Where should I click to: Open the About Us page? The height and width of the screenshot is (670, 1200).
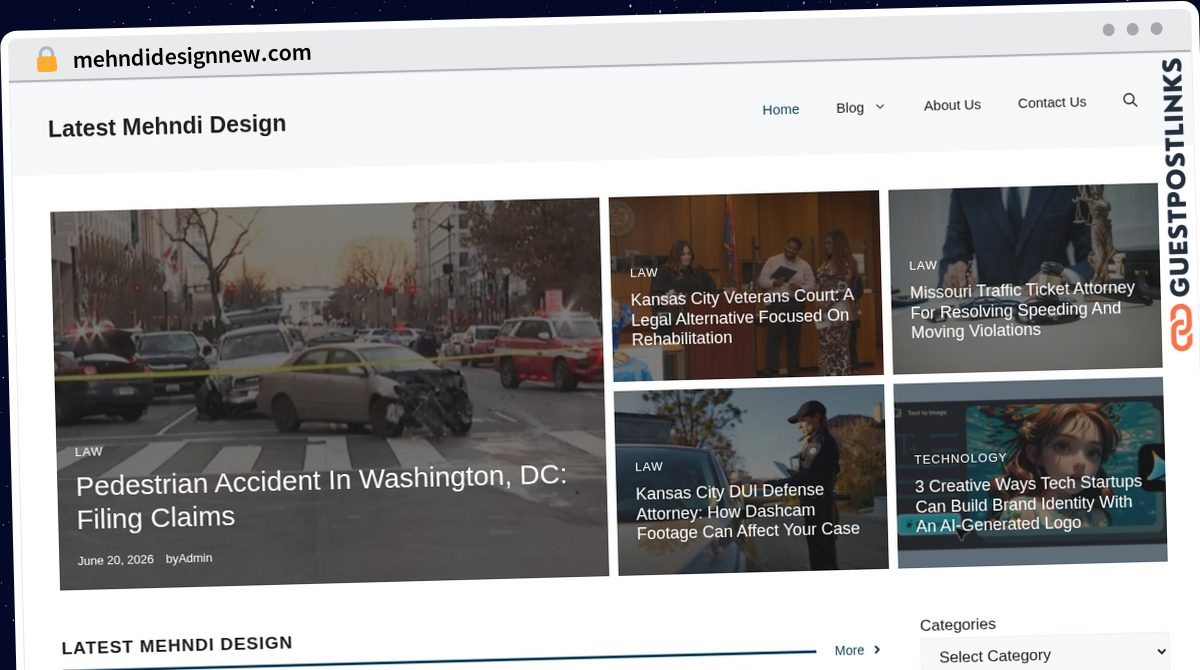pyautogui.click(x=952, y=105)
